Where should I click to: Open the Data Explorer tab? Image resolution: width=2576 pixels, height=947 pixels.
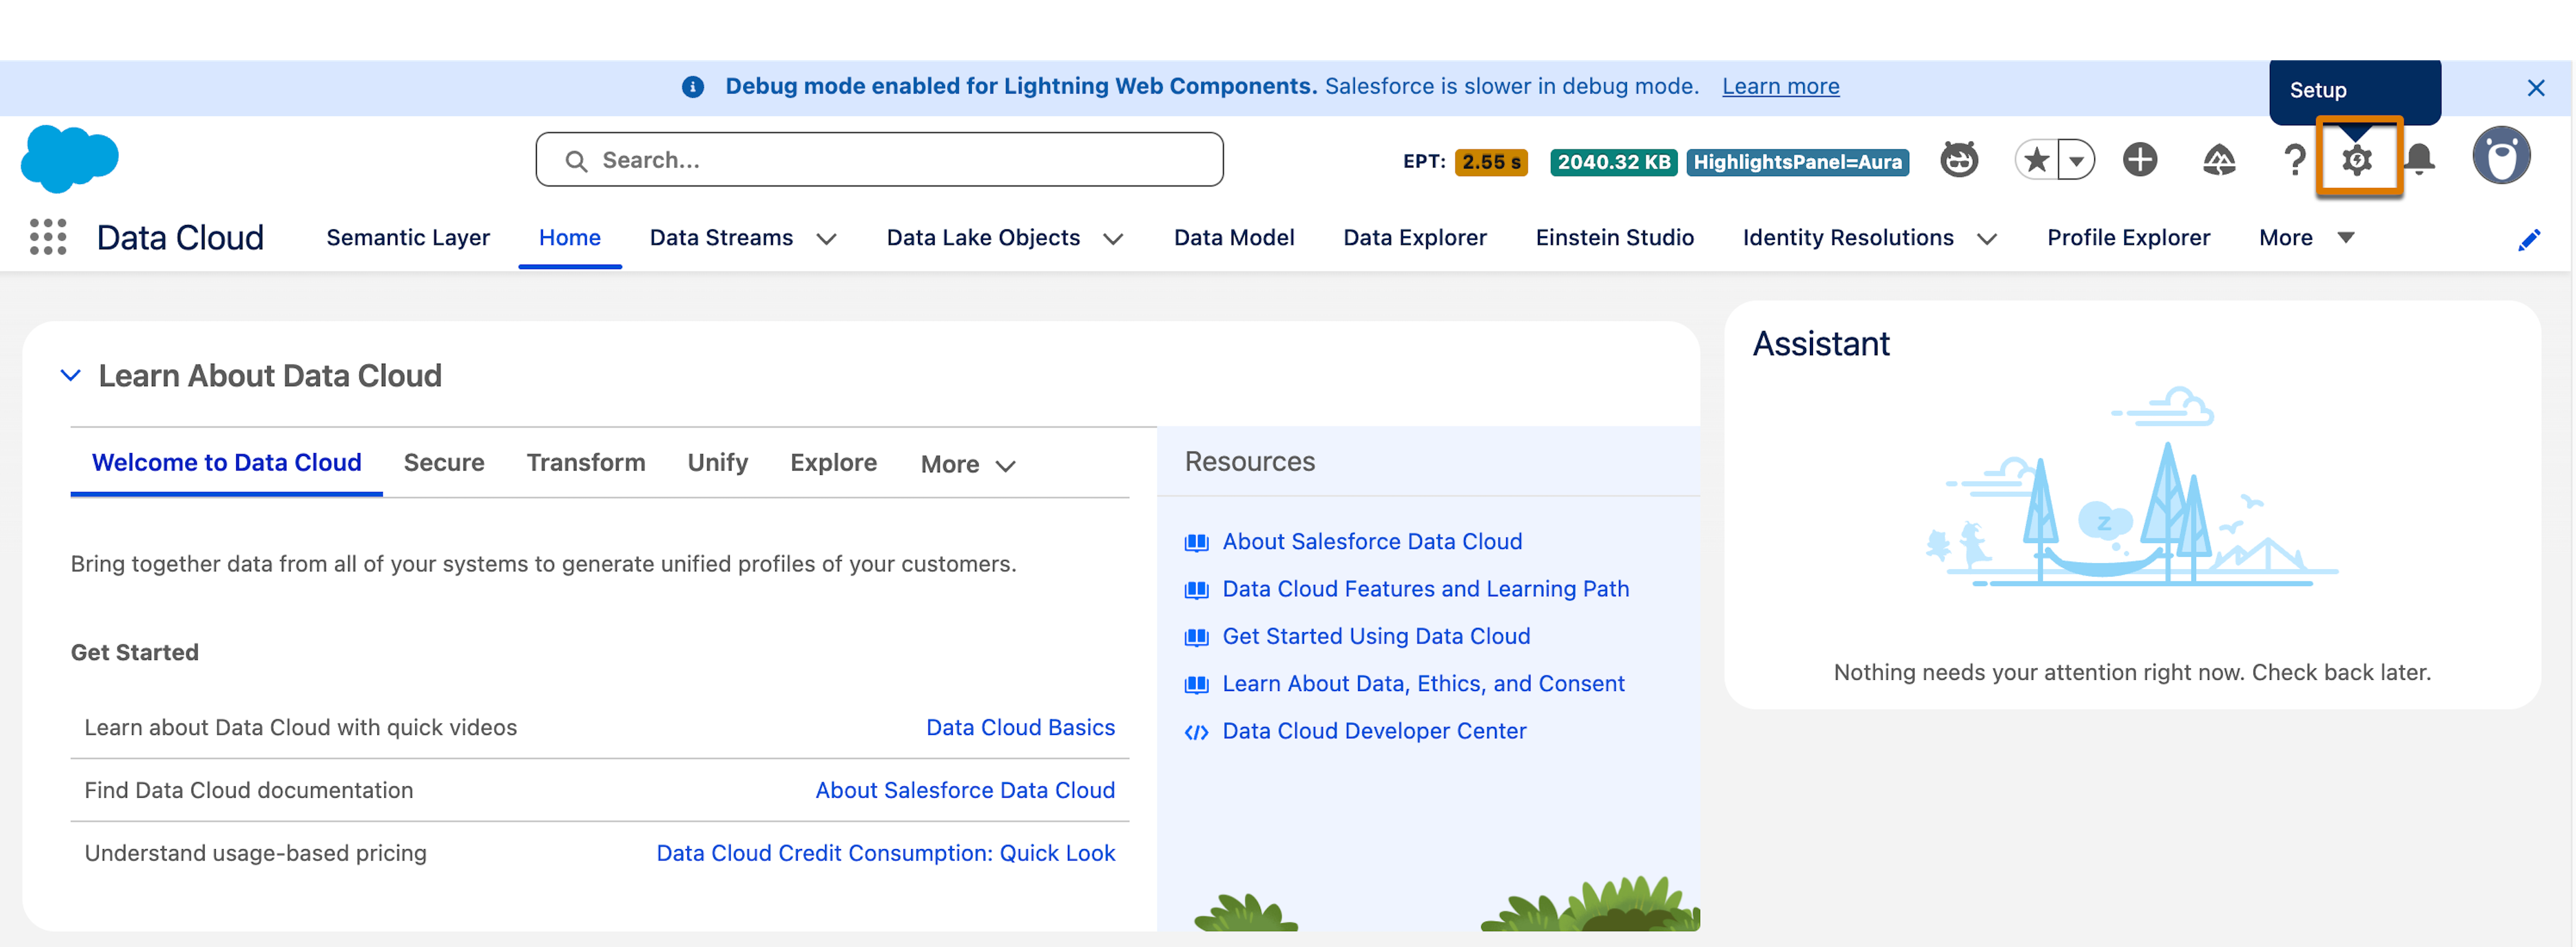point(1414,238)
